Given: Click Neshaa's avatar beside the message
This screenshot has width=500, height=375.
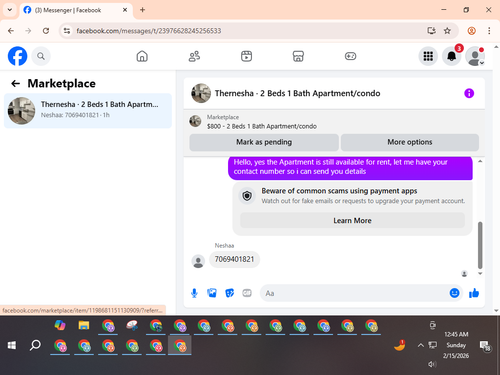Looking at the screenshot, I should point(198,261).
